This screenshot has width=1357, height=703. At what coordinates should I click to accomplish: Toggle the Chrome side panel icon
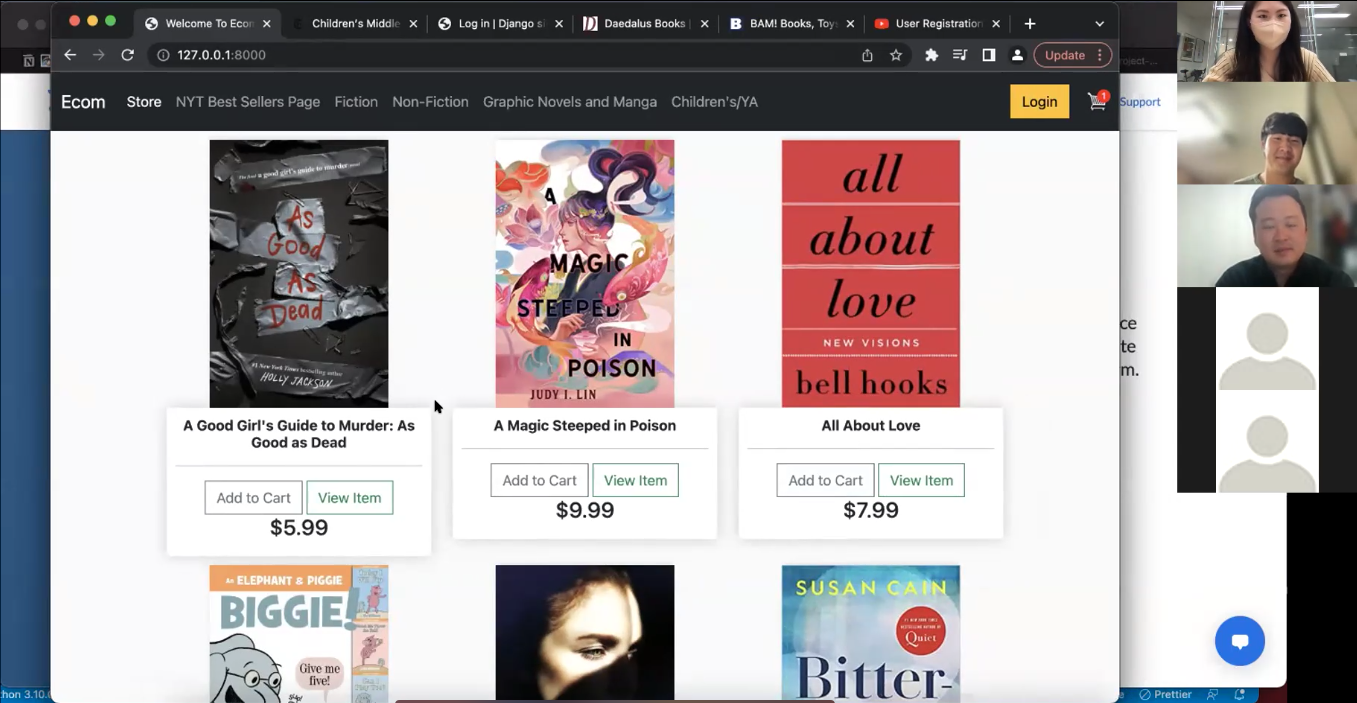click(x=988, y=55)
